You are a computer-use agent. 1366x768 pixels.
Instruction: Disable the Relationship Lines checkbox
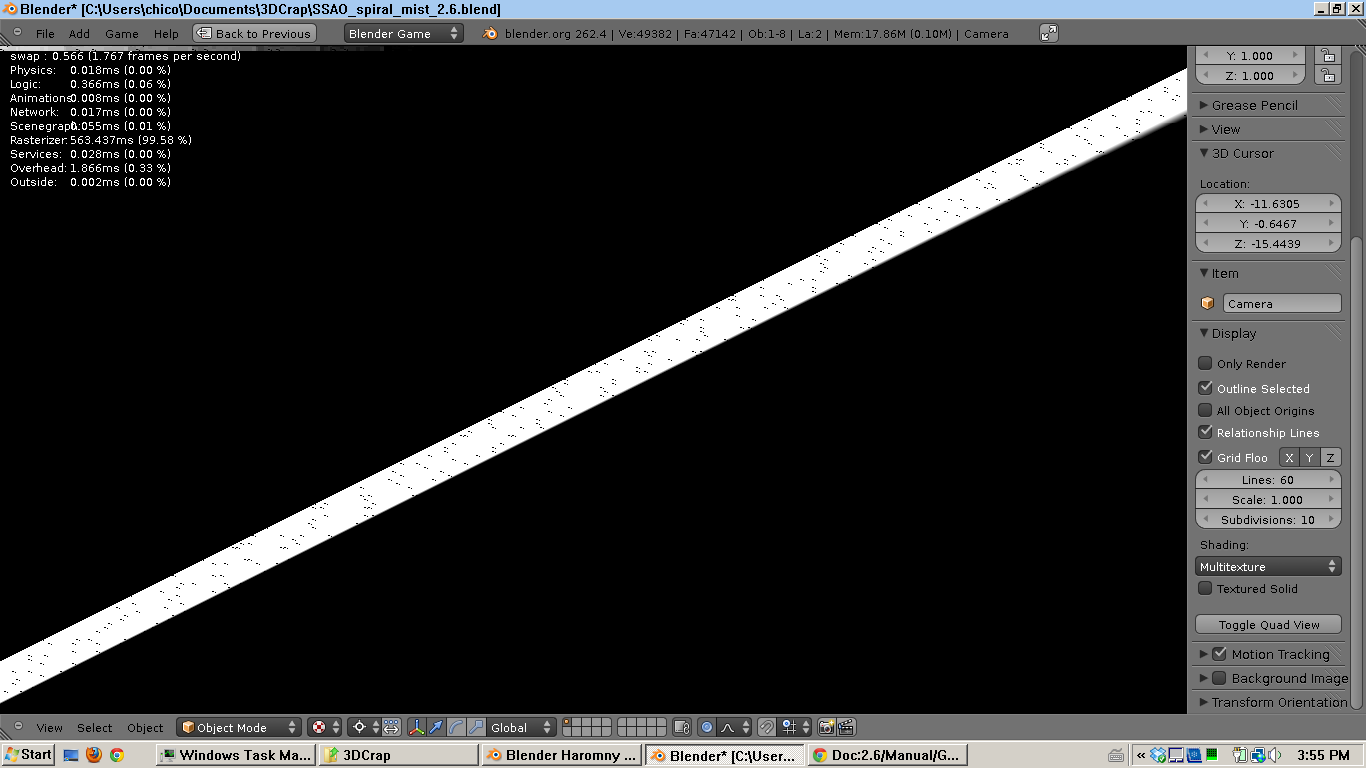[1205, 432]
